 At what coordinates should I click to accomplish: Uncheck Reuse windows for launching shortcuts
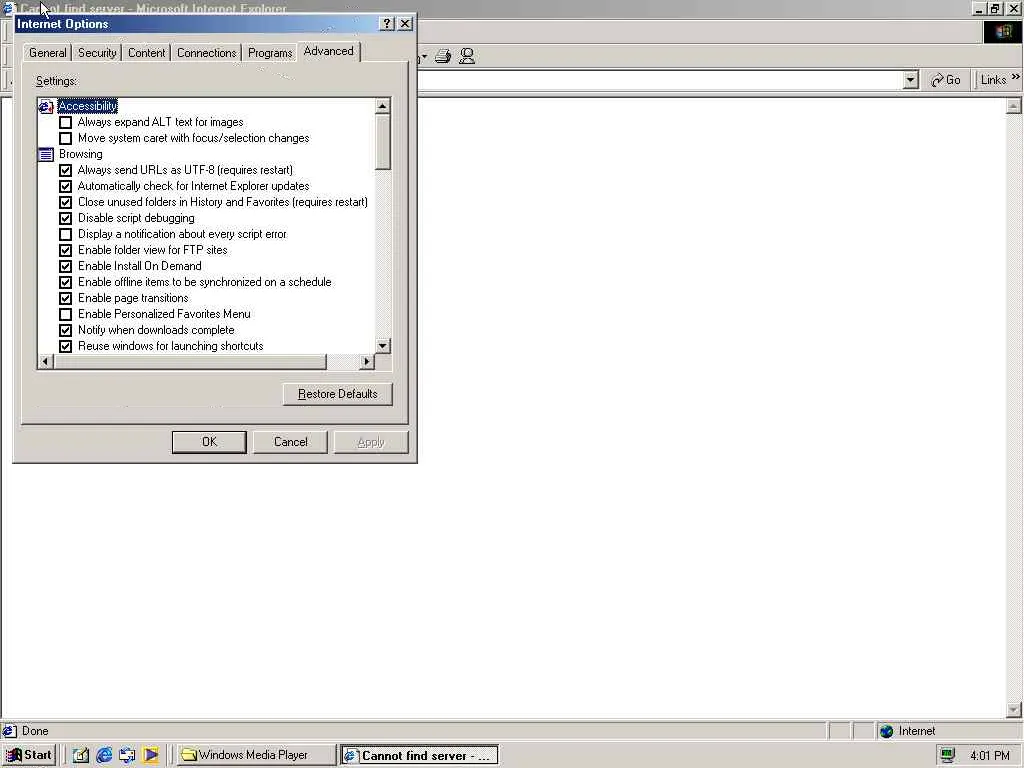point(65,346)
